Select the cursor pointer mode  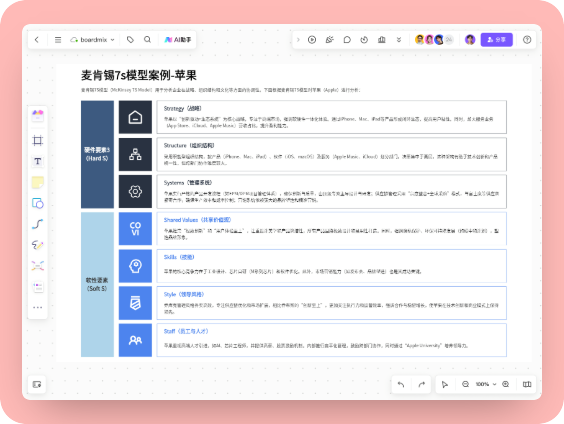click(445, 384)
